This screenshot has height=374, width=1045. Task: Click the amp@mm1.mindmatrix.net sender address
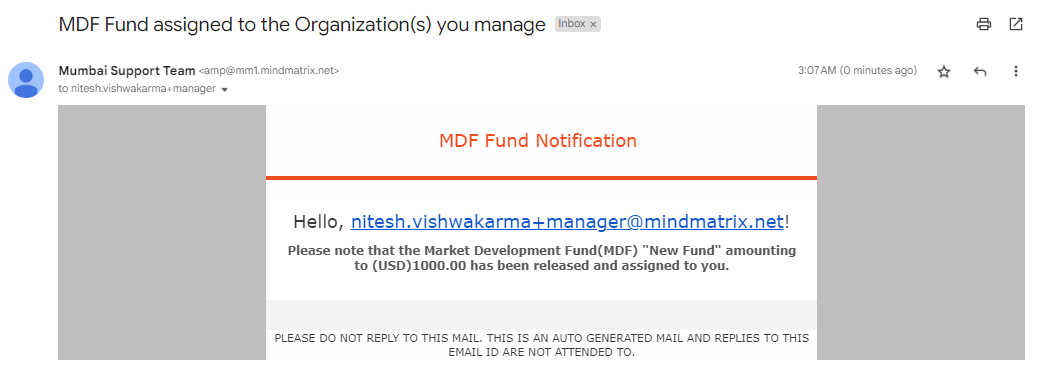coord(269,71)
